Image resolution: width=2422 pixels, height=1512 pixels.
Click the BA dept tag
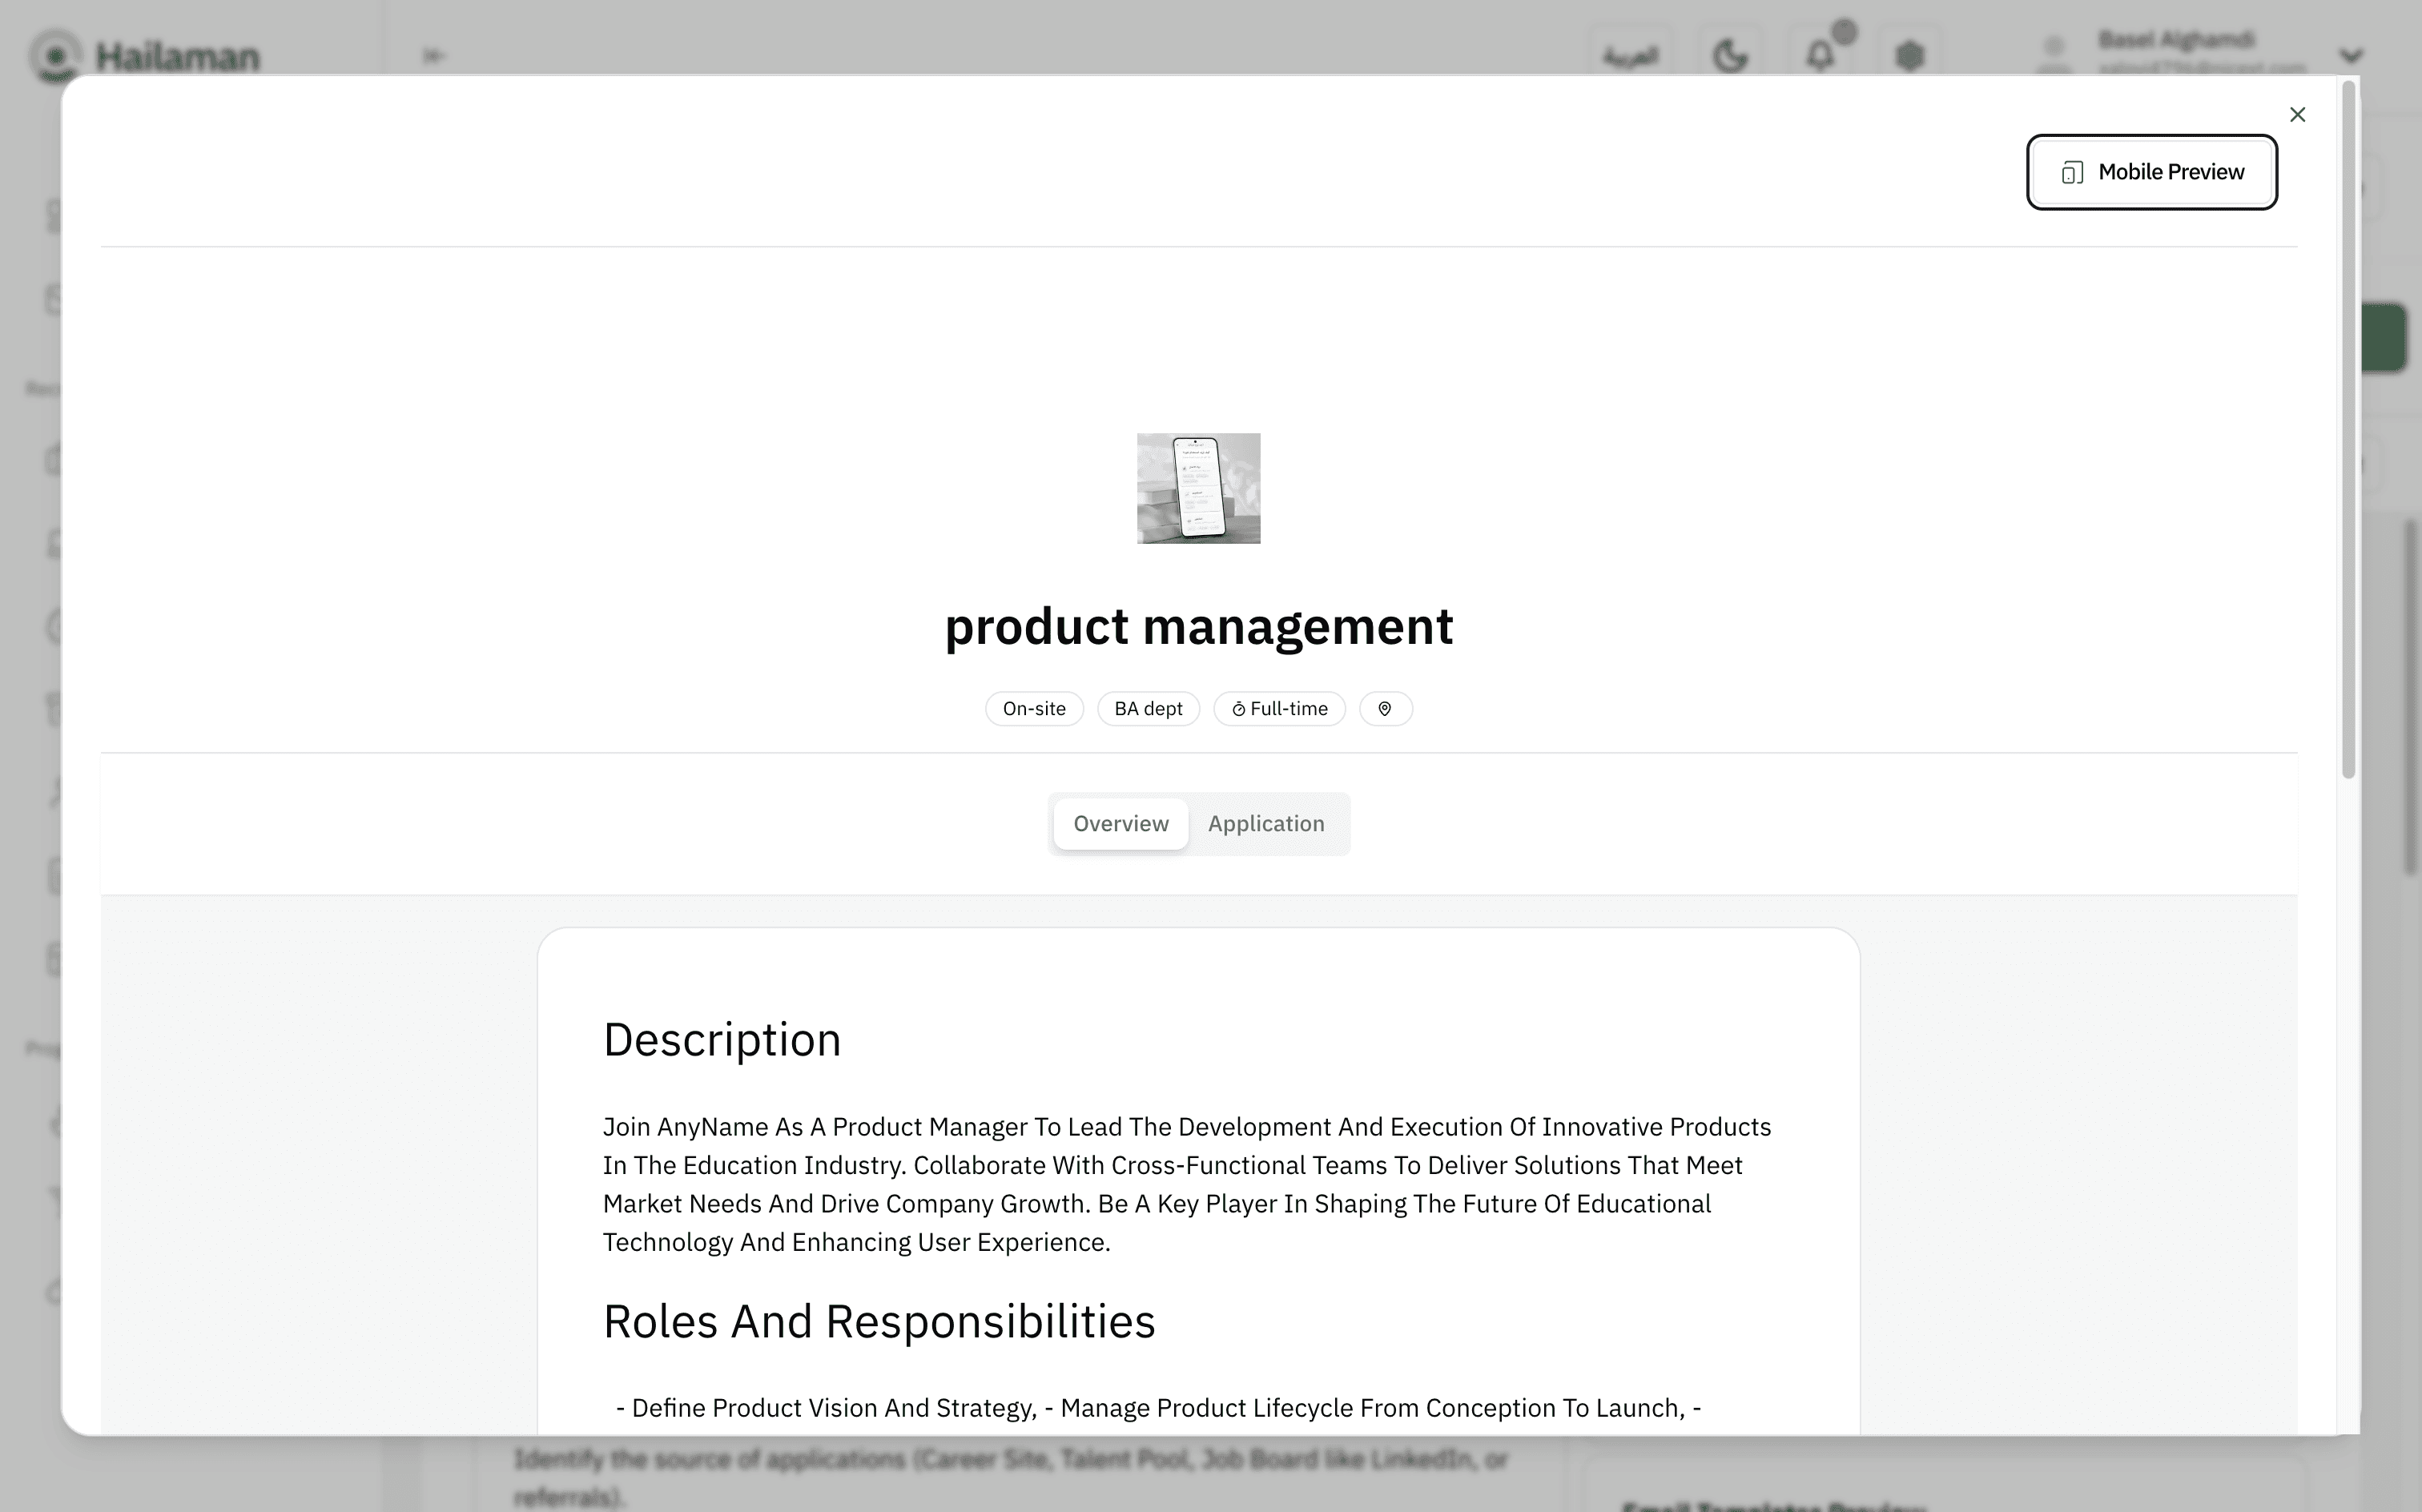(1147, 709)
